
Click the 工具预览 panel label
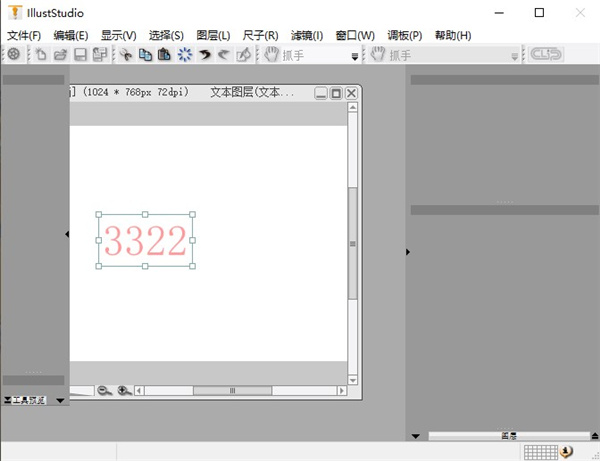(28, 400)
